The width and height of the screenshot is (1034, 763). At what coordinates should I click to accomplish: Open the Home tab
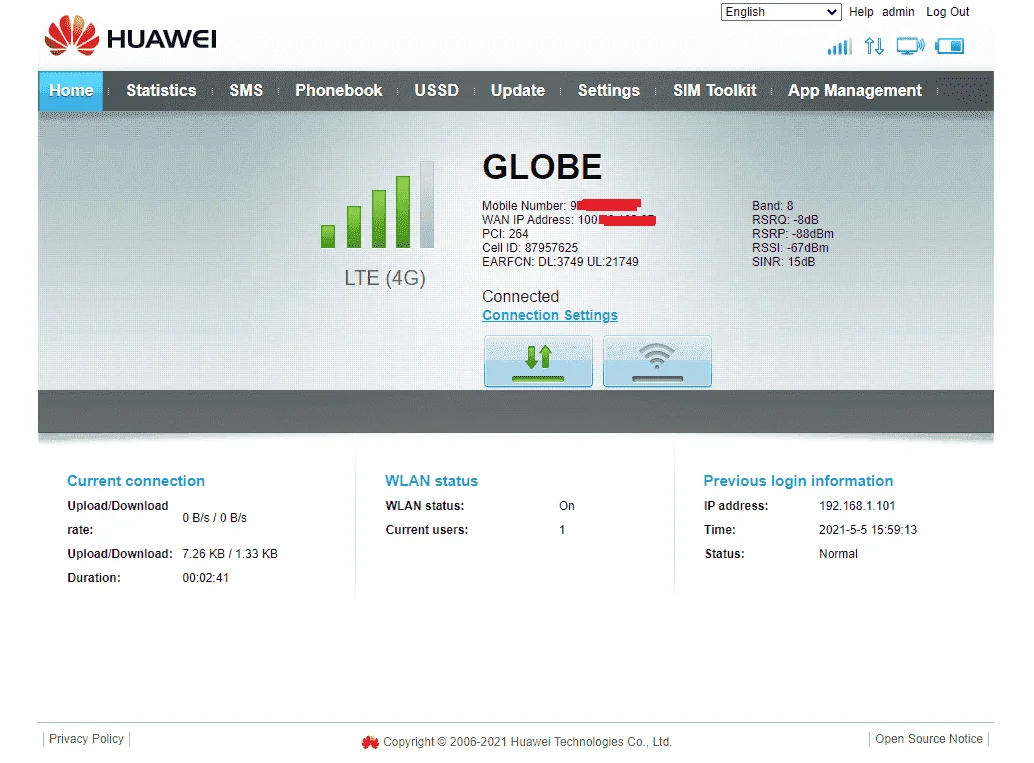(x=71, y=90)
